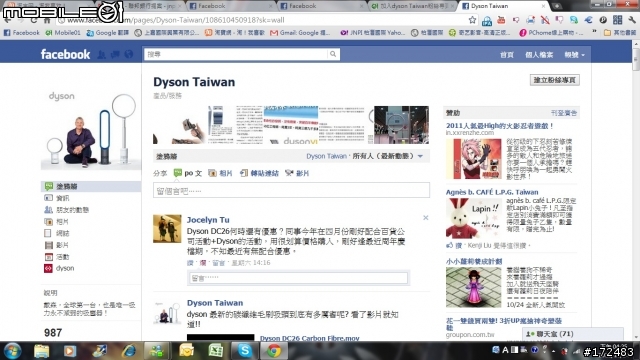
Task: Open Dyson Taiwan post author link
Action: pyautogui.click(x=215, y=303)
